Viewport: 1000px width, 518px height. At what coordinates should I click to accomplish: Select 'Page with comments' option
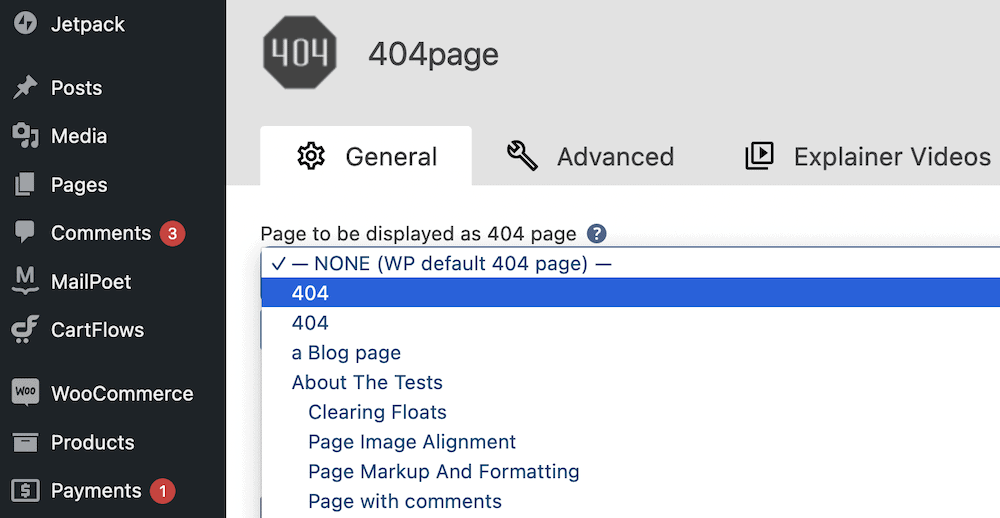coord(631,501)
